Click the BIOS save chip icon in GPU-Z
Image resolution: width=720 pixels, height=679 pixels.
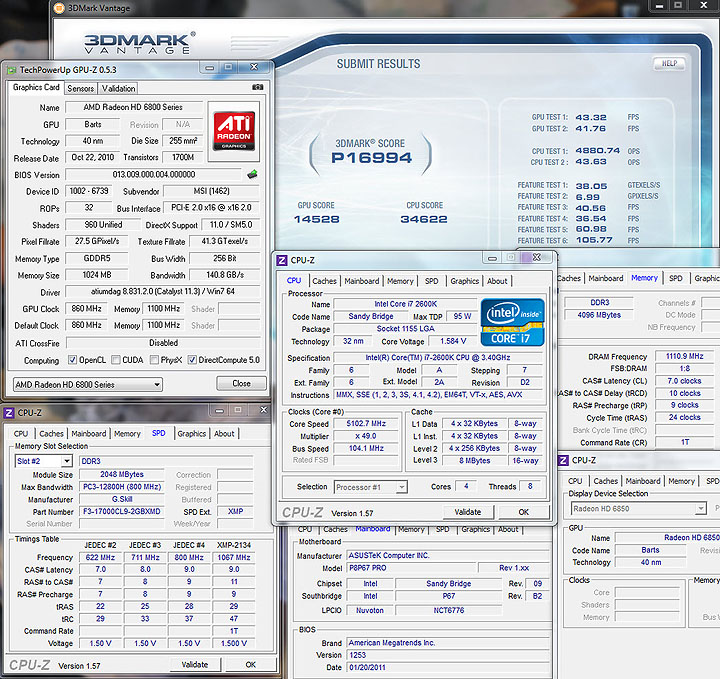252,174
